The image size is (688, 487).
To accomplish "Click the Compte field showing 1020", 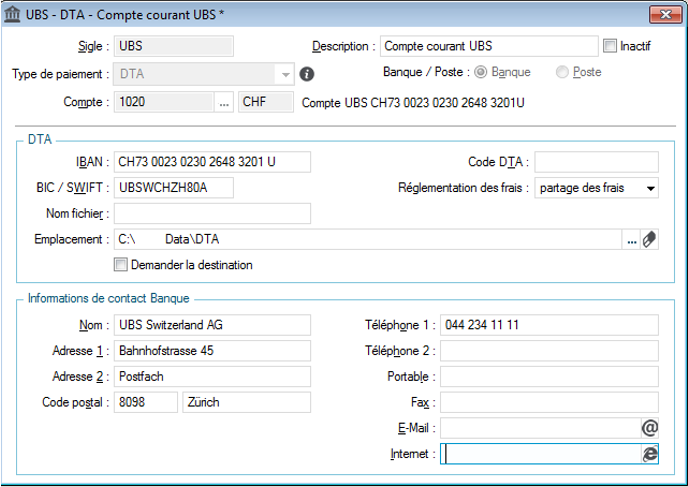I will click(x=164, y=102).
